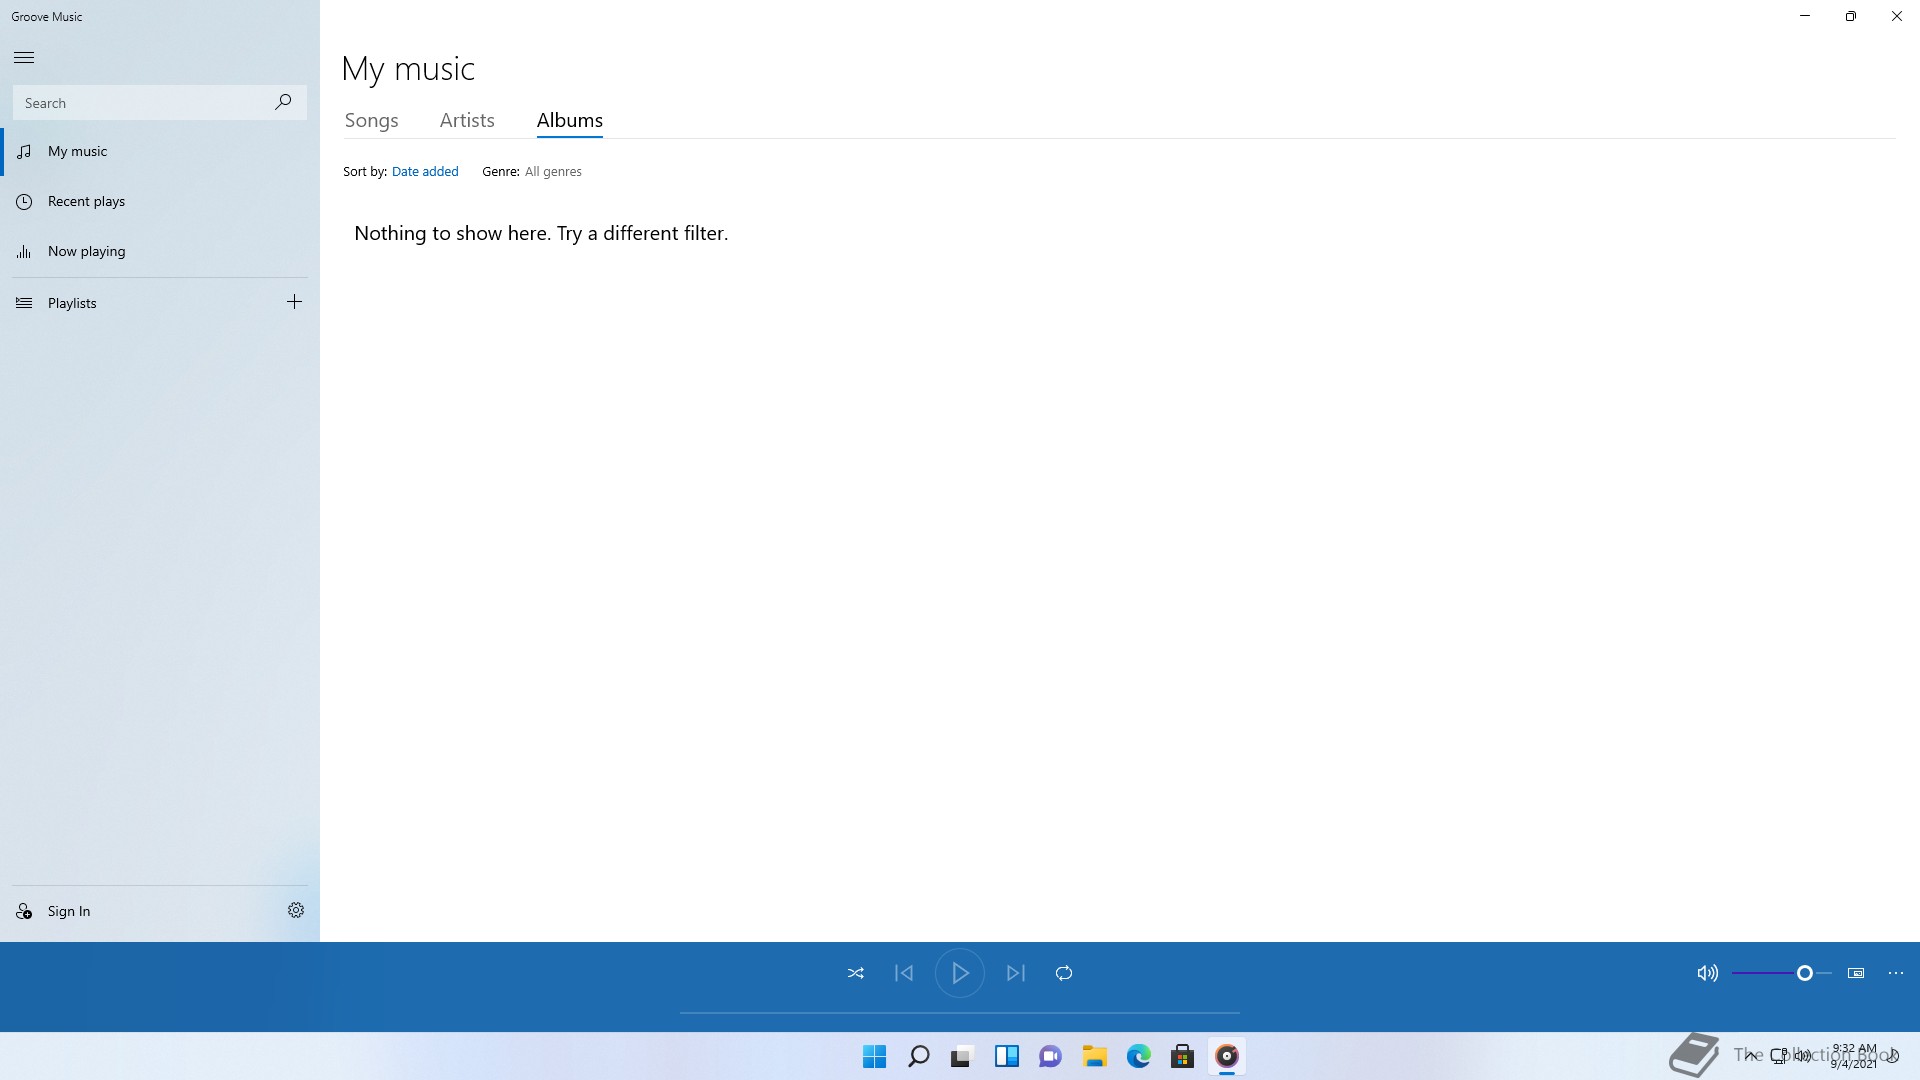Toggle repeat mode
1920x1080 pixels.
tap(1064, 973)
